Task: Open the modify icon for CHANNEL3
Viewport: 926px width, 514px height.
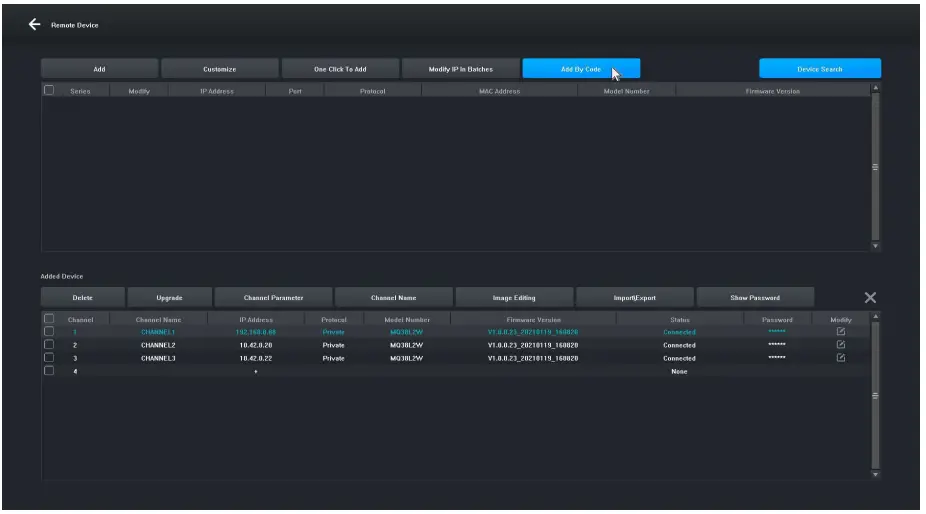Action: coord(840,357)
